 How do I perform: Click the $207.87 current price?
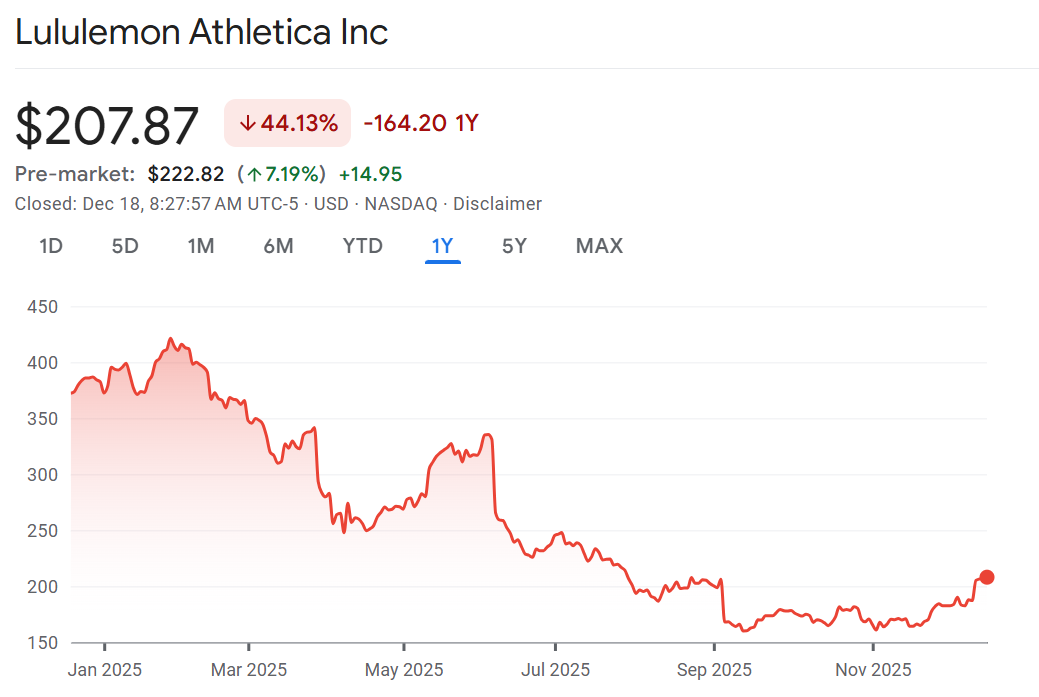[x=107, y=127]
